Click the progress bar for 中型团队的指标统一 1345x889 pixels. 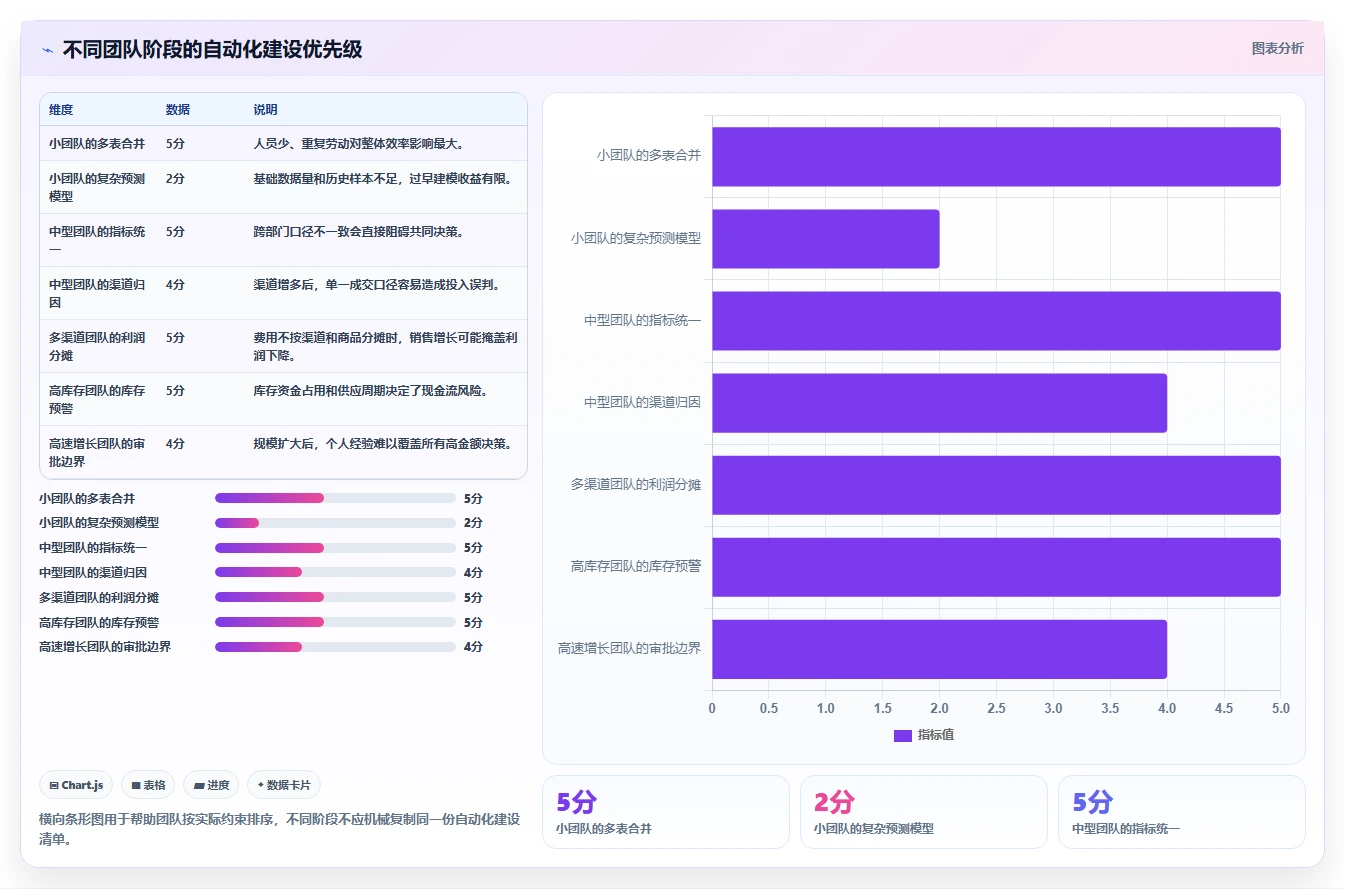[x=336, y=548]
